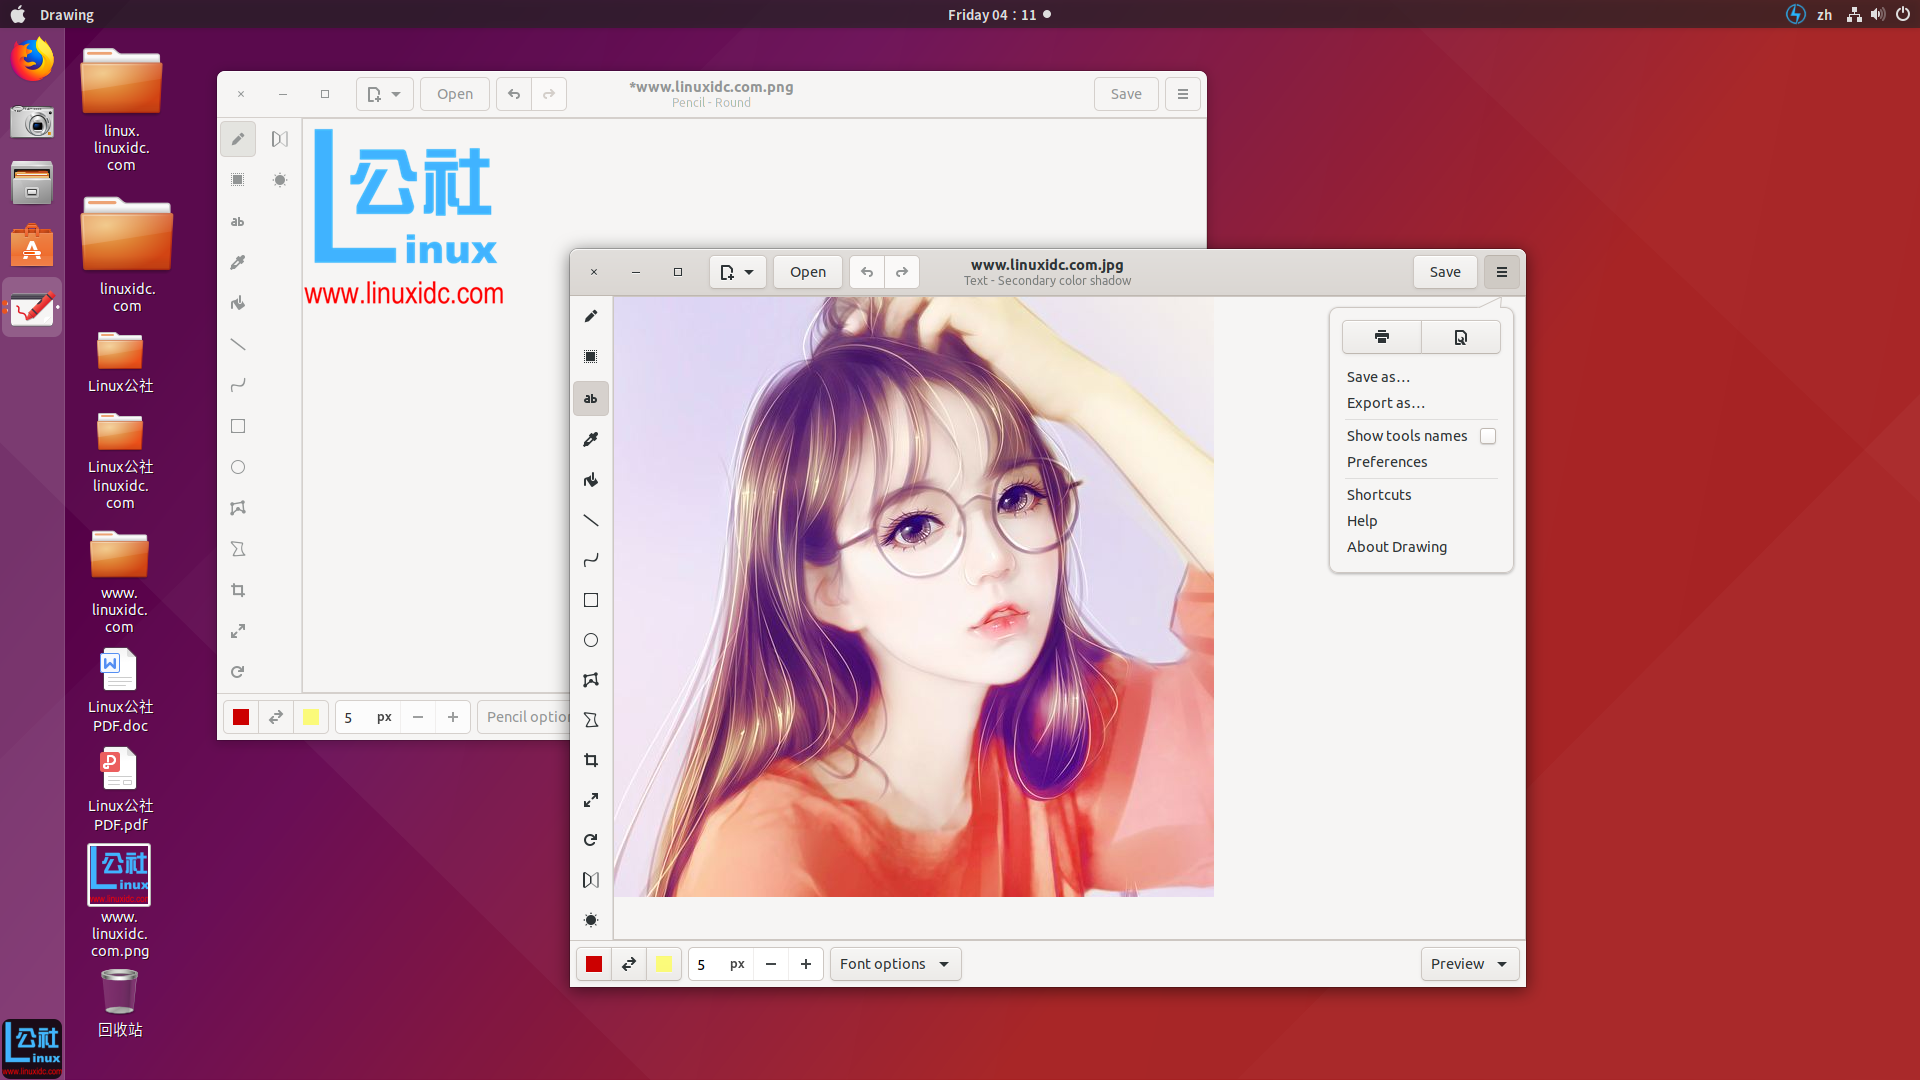Select the Pencil tool in the front window

[591, 317]
